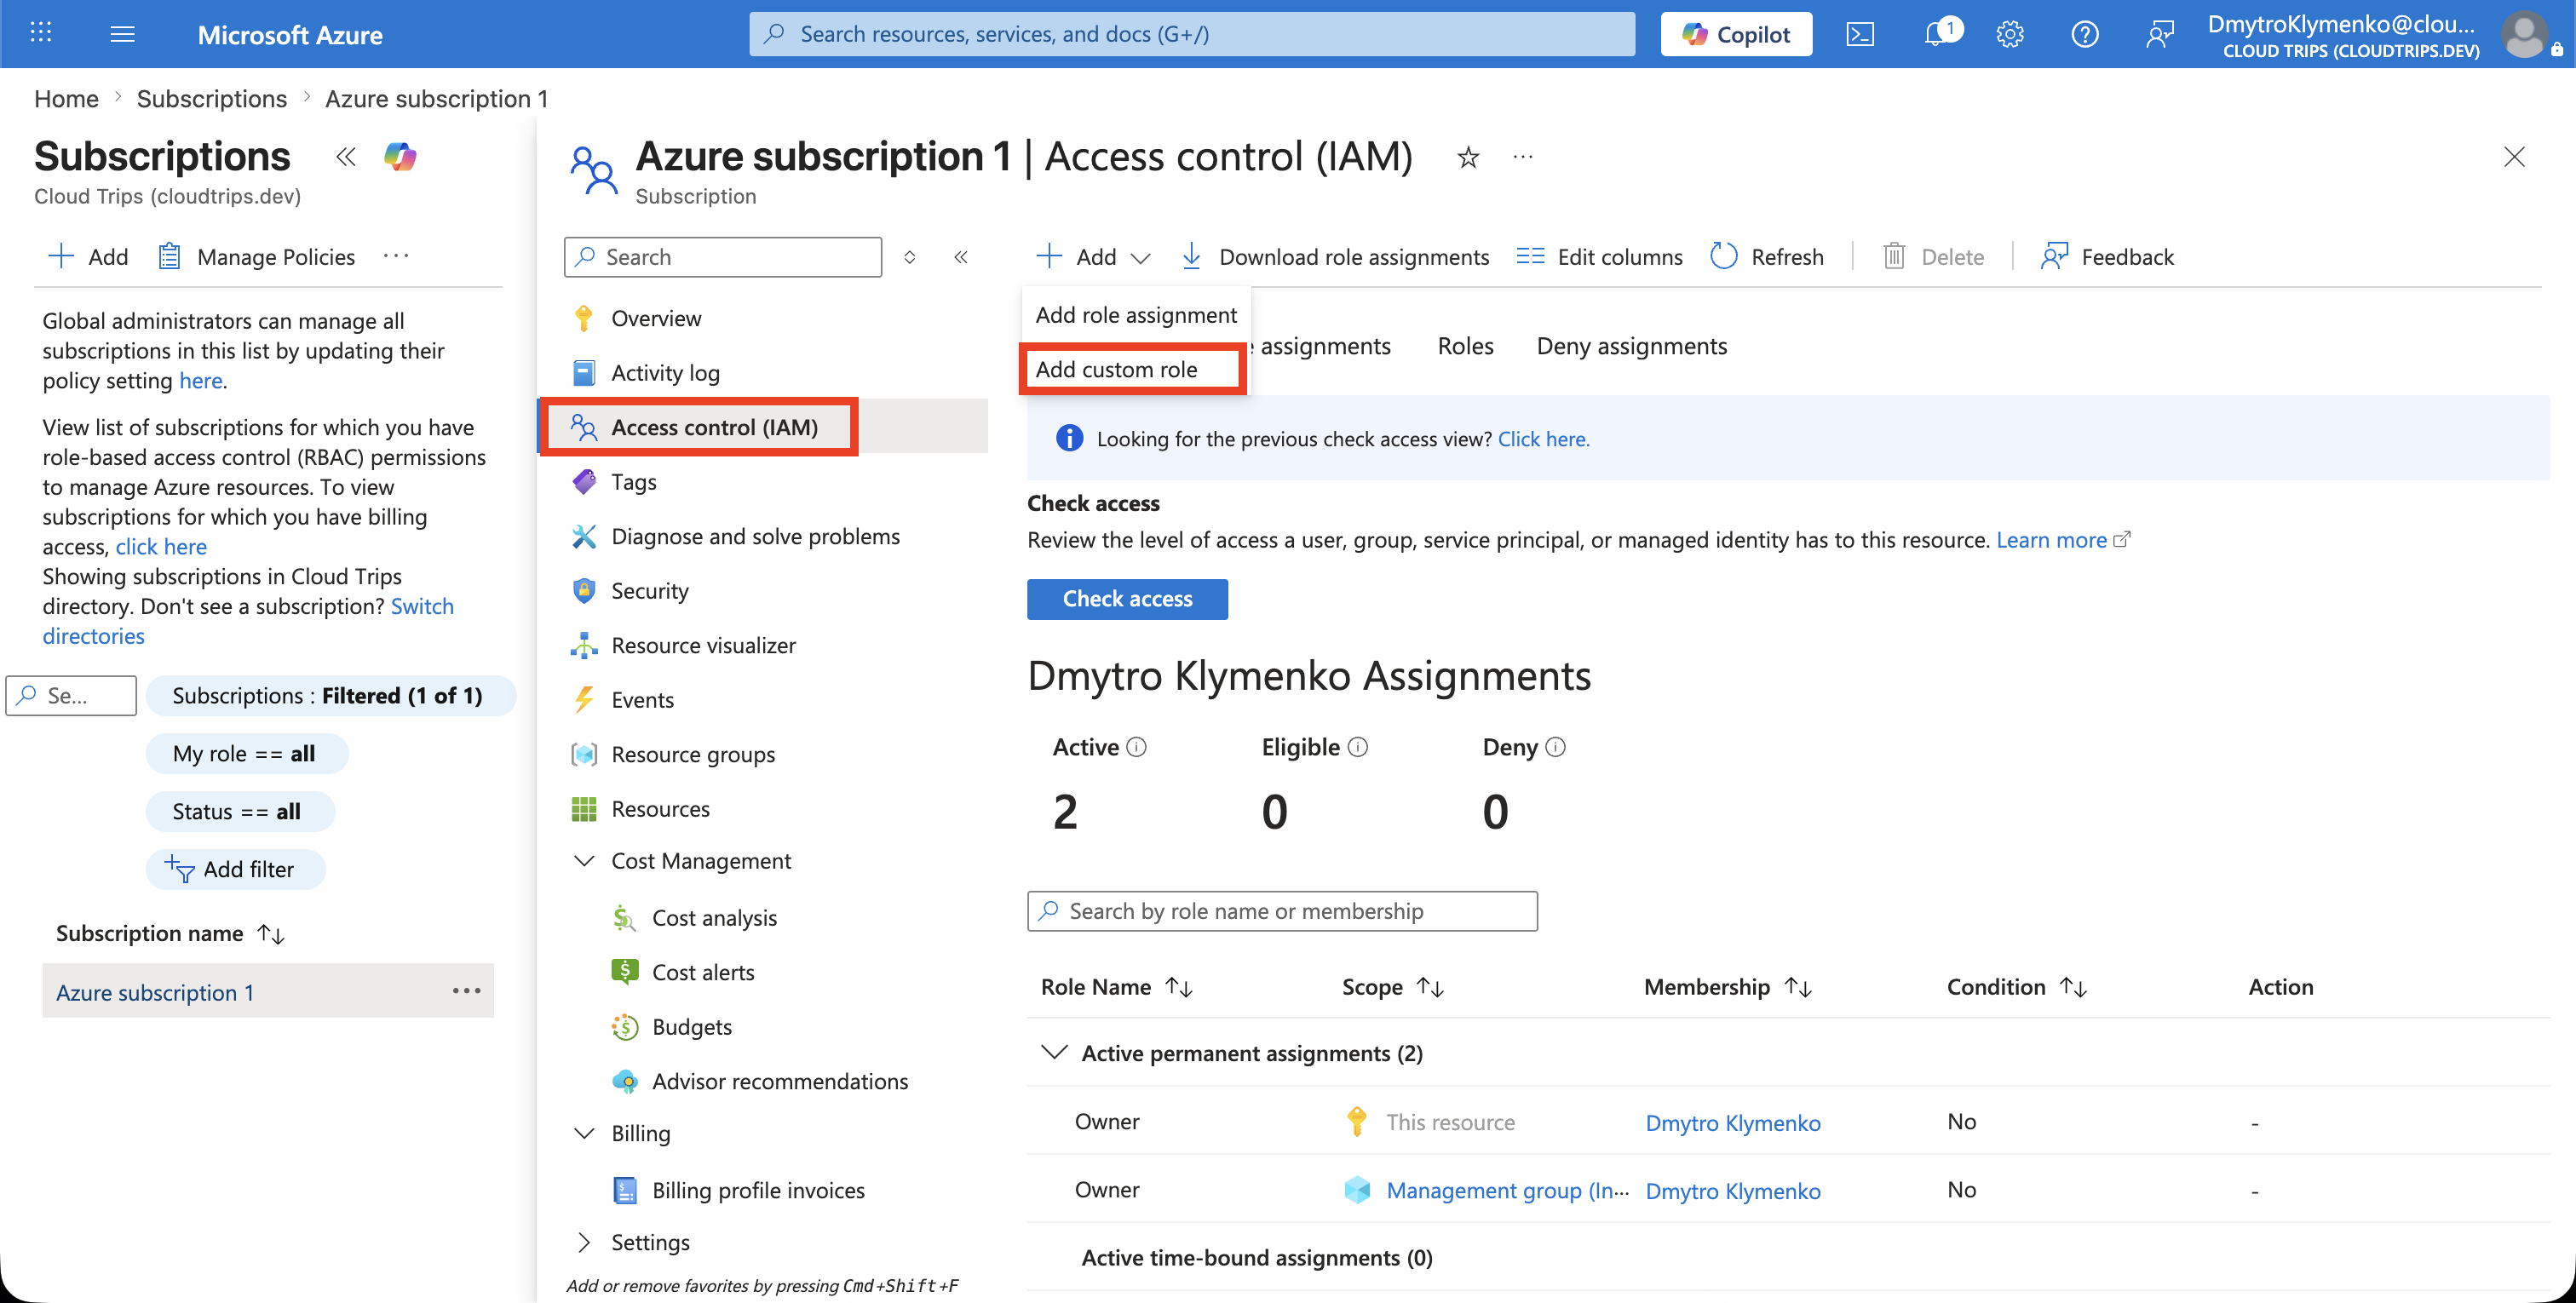This screenshot has height=1303, width=2576.
Task: Click the 'My role == all' filter
Action: [246, 753]
